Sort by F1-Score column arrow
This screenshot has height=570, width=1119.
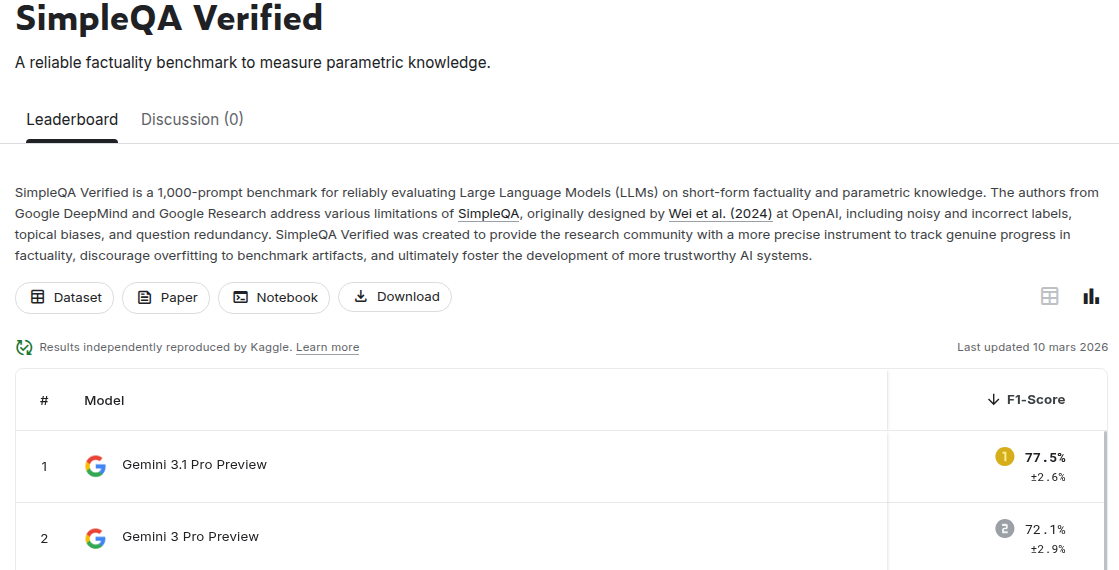coord(993,400)
